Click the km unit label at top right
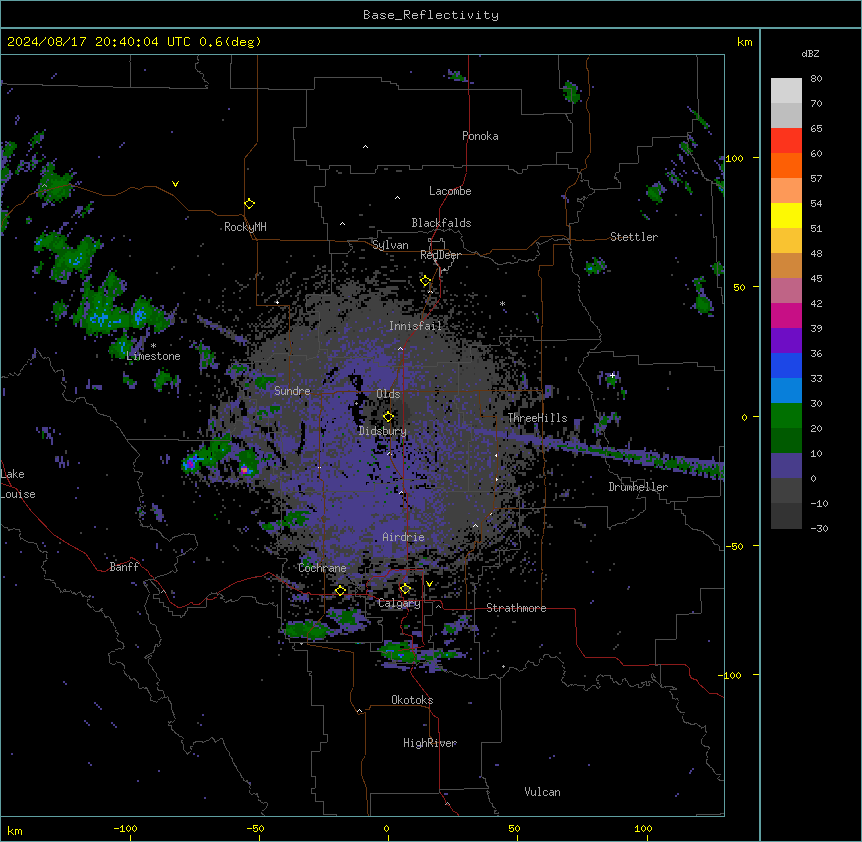This screenshot has width=862, height=842. pyautogui.click(x=744, y=42)
